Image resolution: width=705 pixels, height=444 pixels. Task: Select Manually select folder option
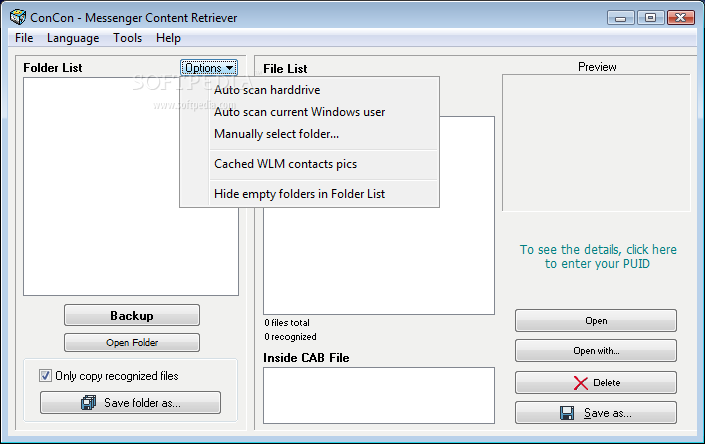tap(276, 134)
